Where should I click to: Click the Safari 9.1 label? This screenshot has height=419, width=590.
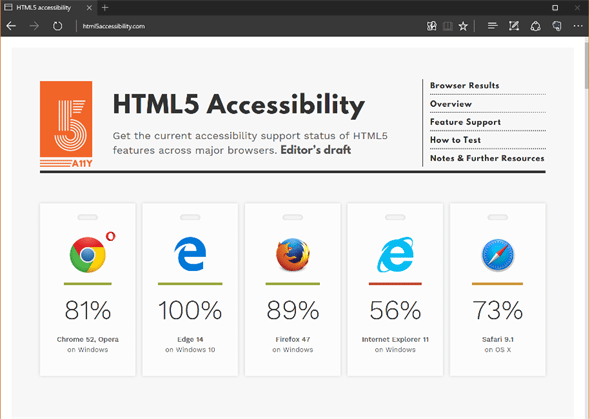(498, 339)
